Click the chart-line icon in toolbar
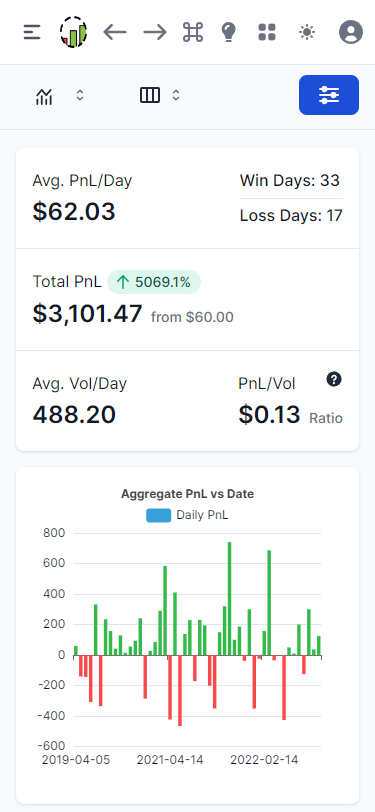375x812 pixels. pyautogui.click(x=44, y=96)
